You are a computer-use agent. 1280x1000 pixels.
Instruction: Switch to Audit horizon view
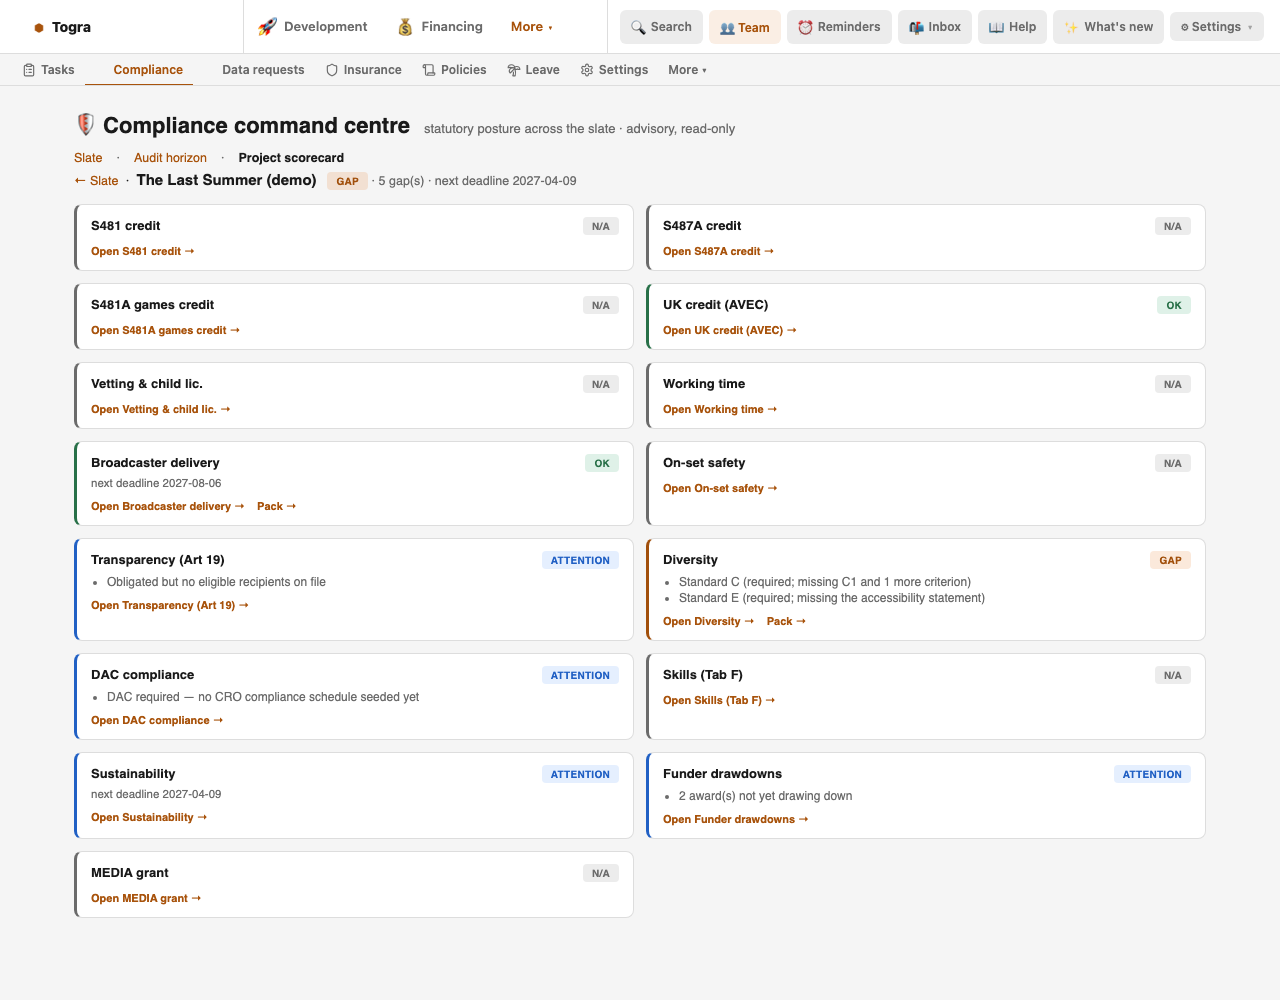(x=170, y=158)
